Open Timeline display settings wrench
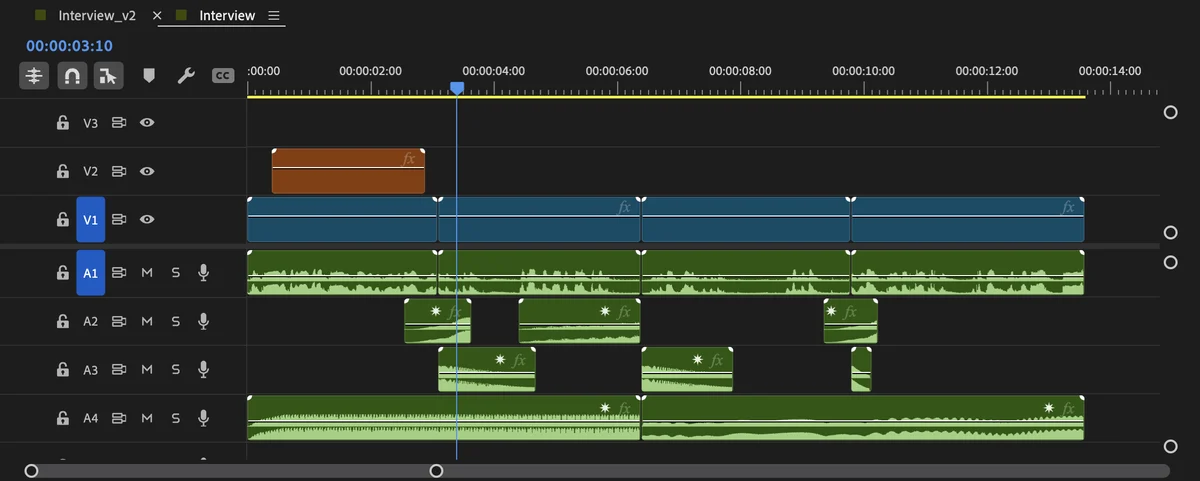This screenshot has width=1200, height=481. click(185, 75)
